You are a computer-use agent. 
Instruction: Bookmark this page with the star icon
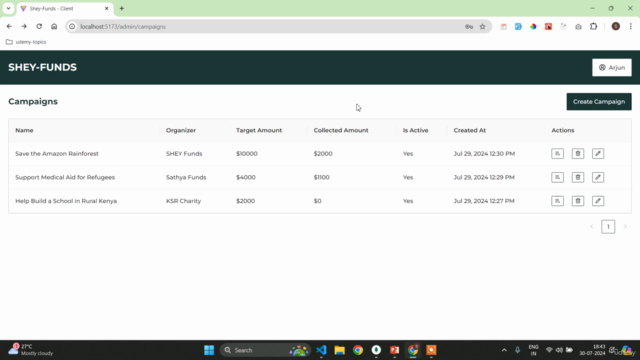click(x=482, y=27)
